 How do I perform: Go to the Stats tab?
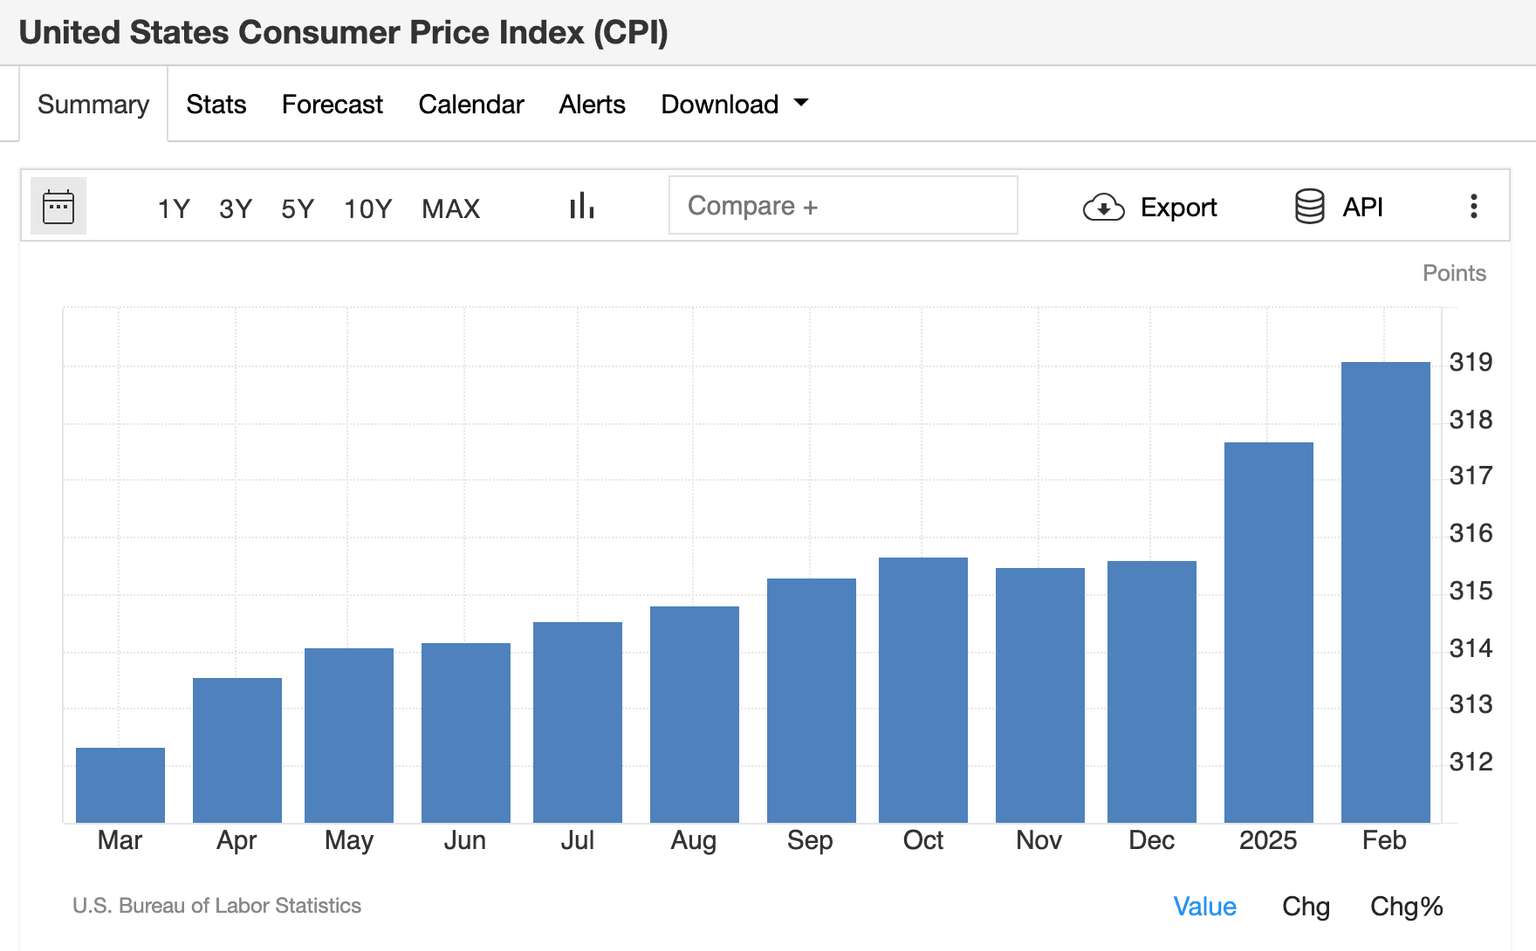click(216, 104)
